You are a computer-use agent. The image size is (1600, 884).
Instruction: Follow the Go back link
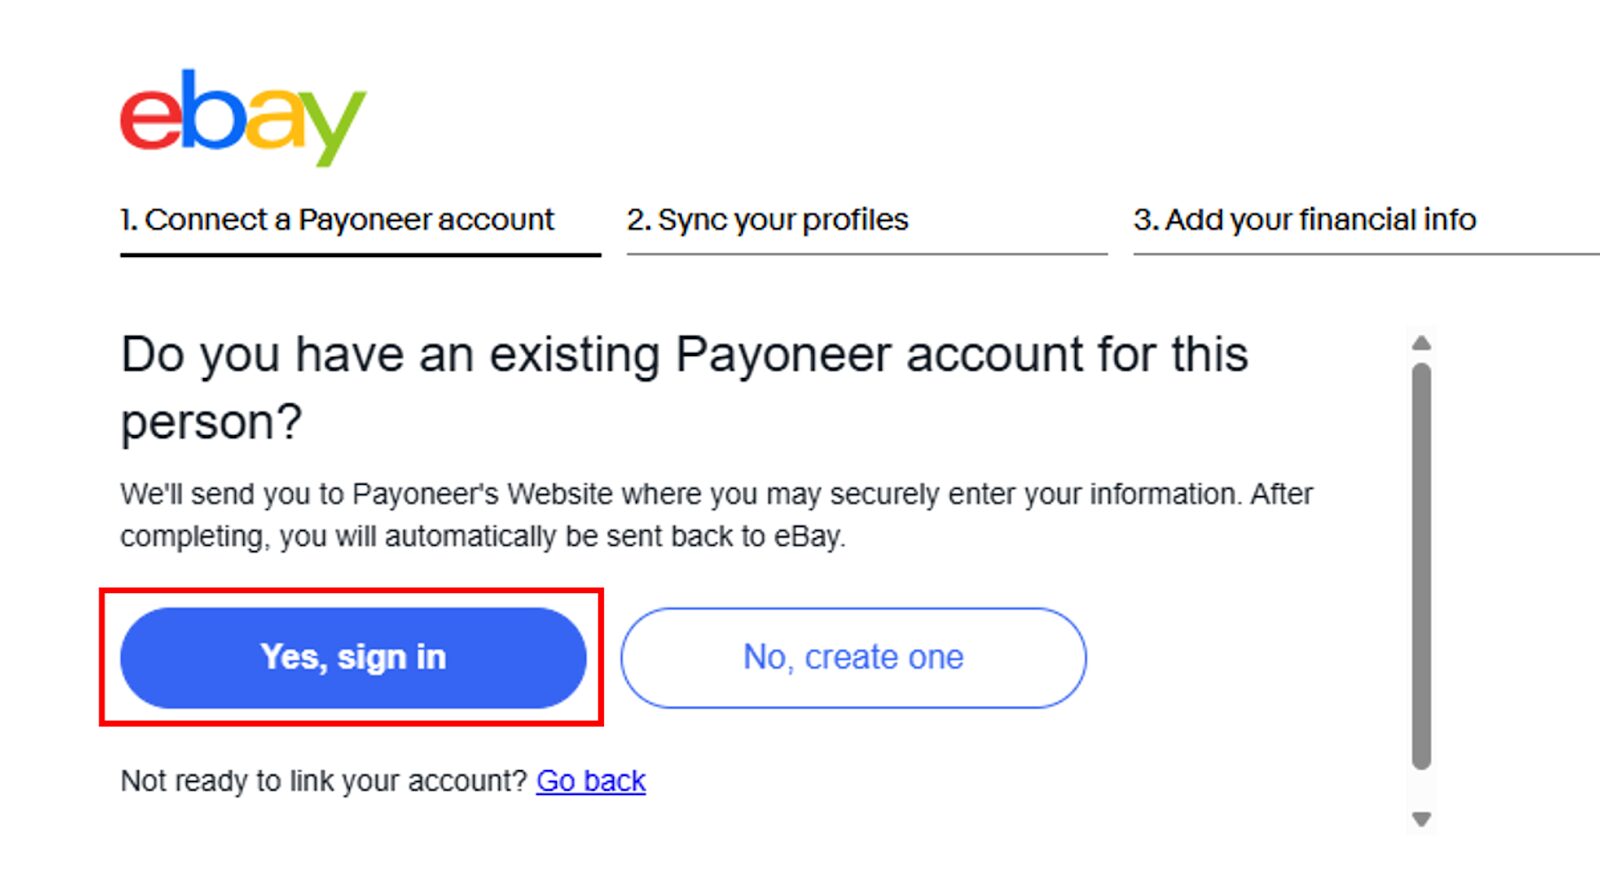coord(591,781)
